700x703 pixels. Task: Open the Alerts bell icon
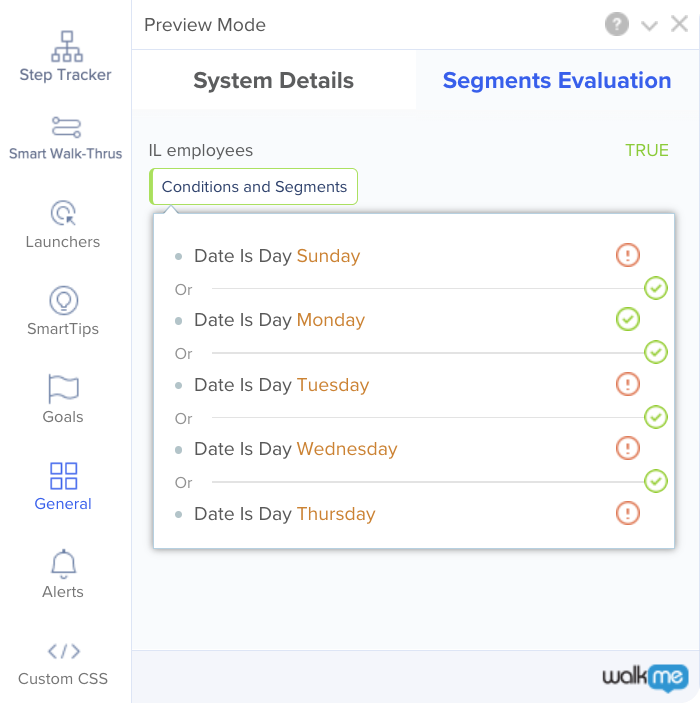[x=63, y=564]
